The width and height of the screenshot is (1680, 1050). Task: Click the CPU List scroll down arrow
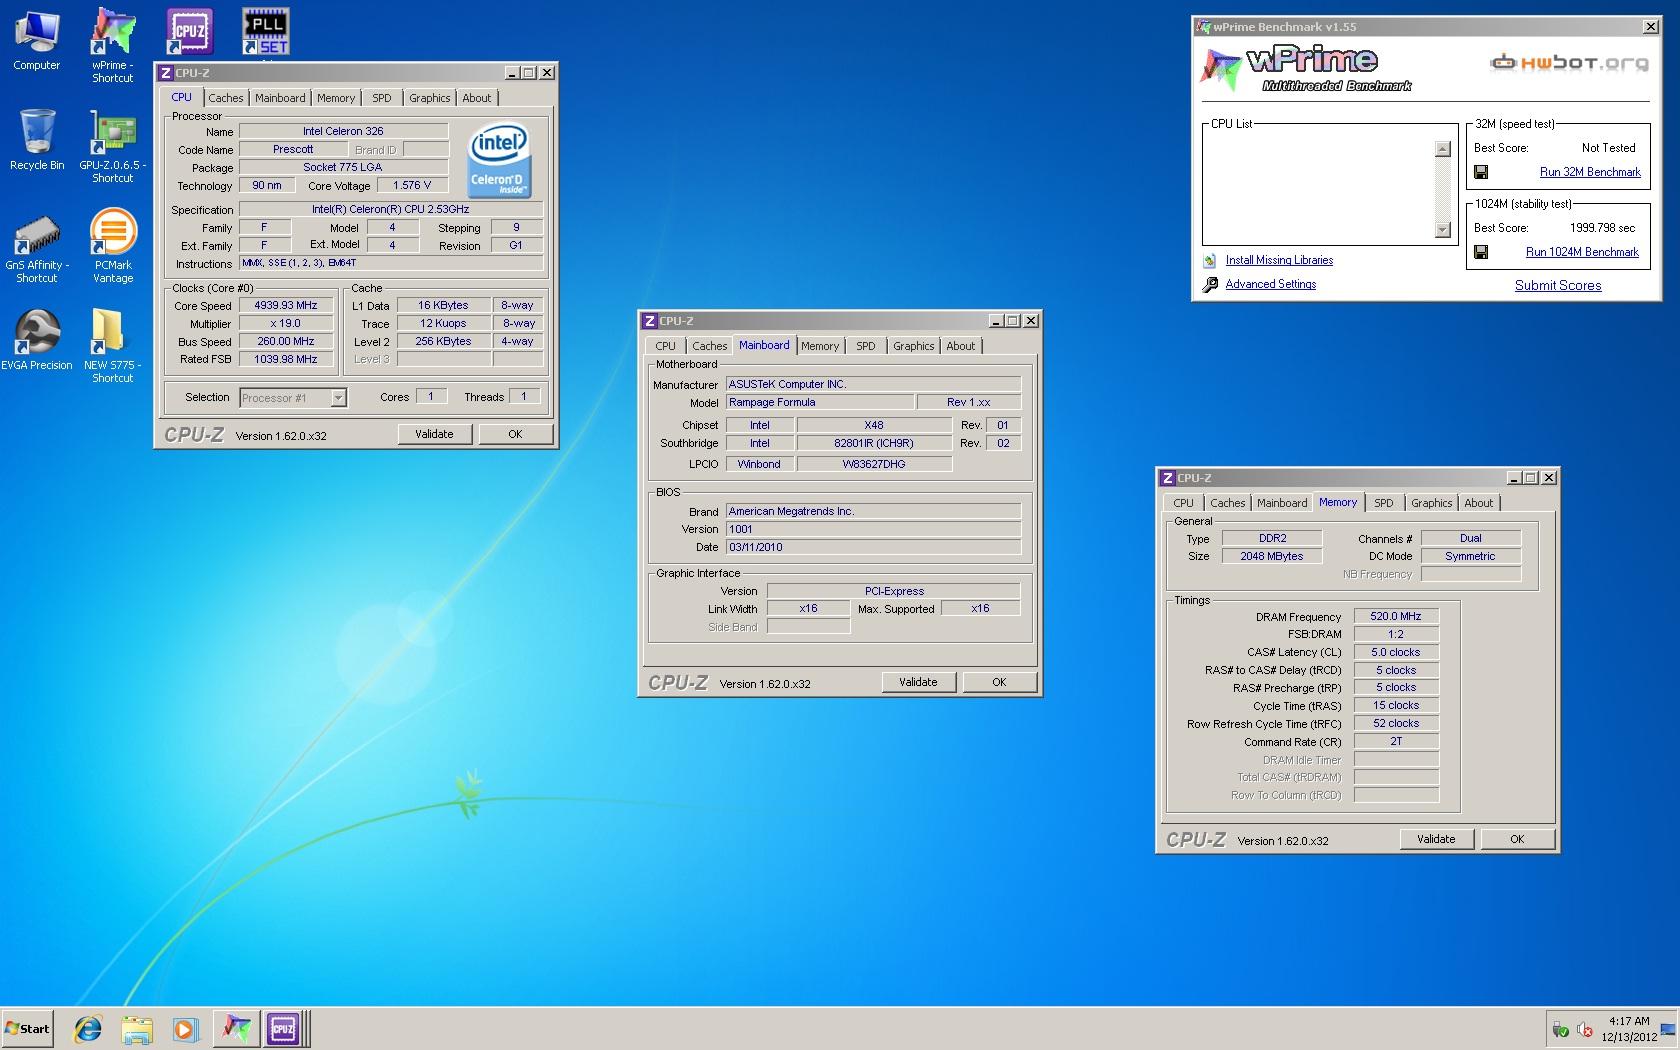click(x=1442, y=230)
